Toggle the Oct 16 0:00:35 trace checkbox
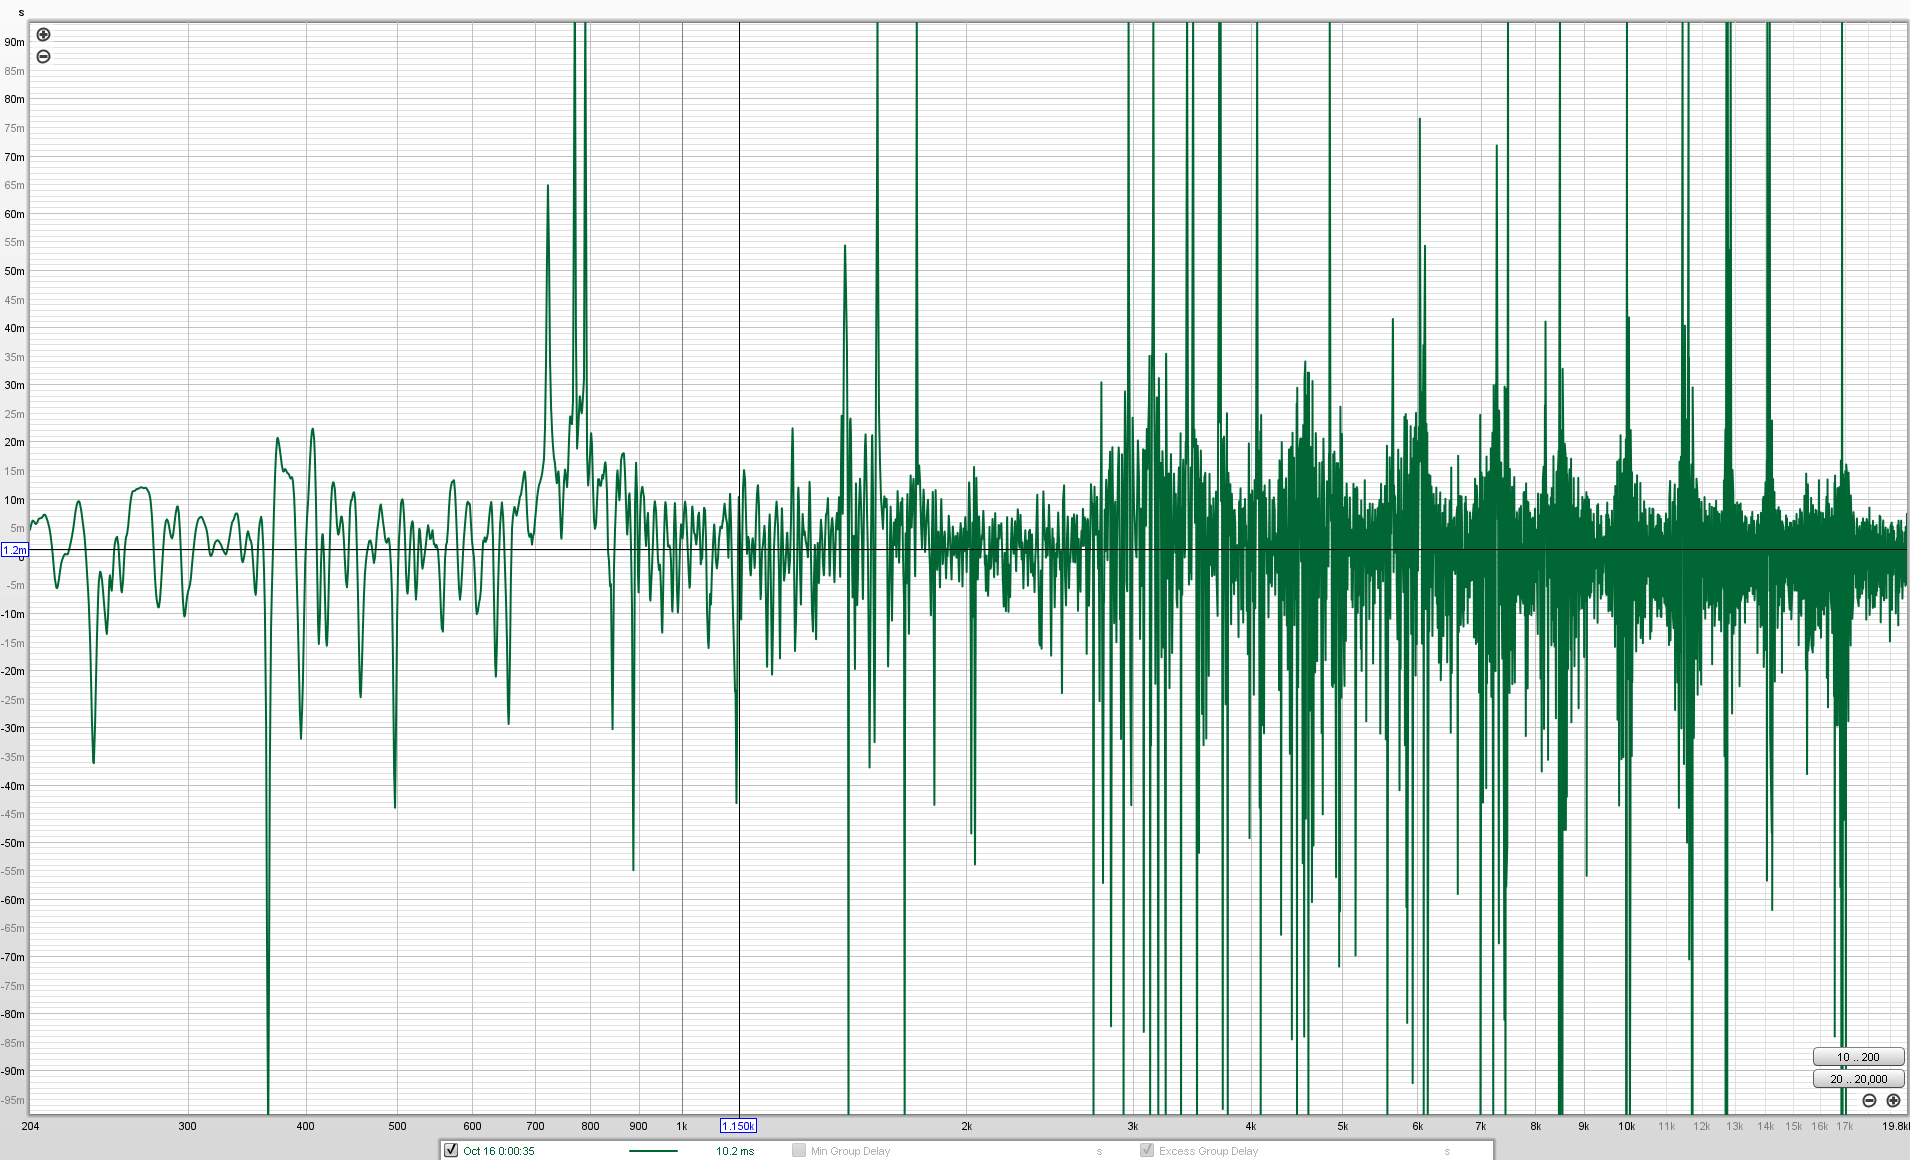This screenshot has height=1160, width=1910. point(451,1150)
